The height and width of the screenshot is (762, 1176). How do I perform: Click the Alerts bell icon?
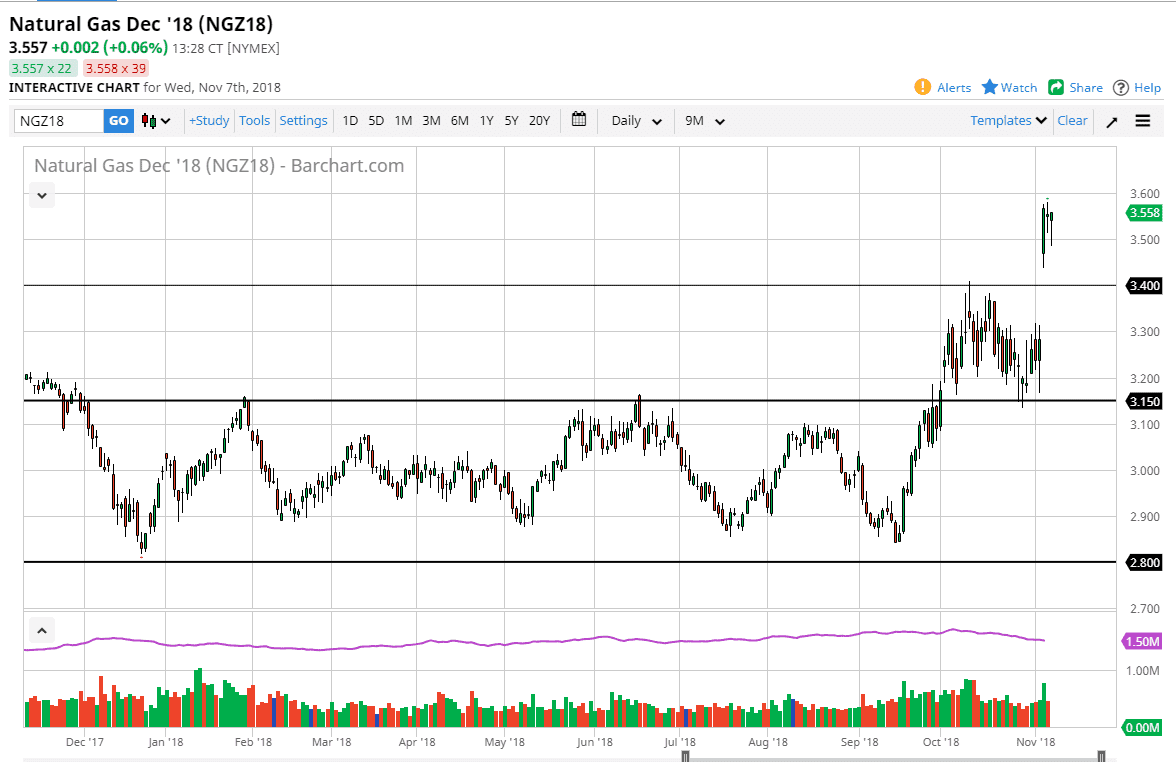922,87
